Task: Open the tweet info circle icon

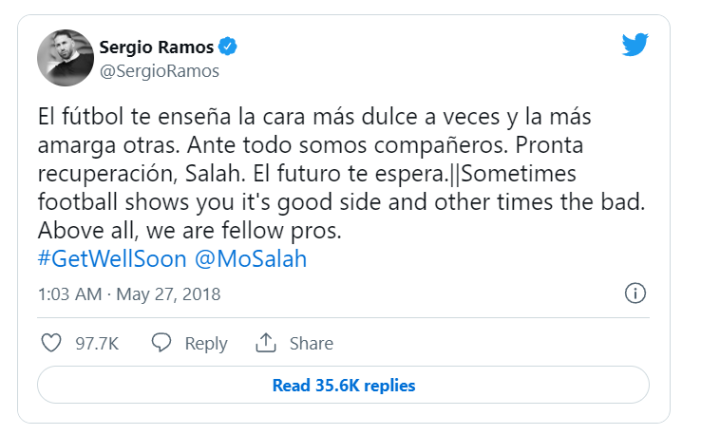Action: [x=634, y=293]
